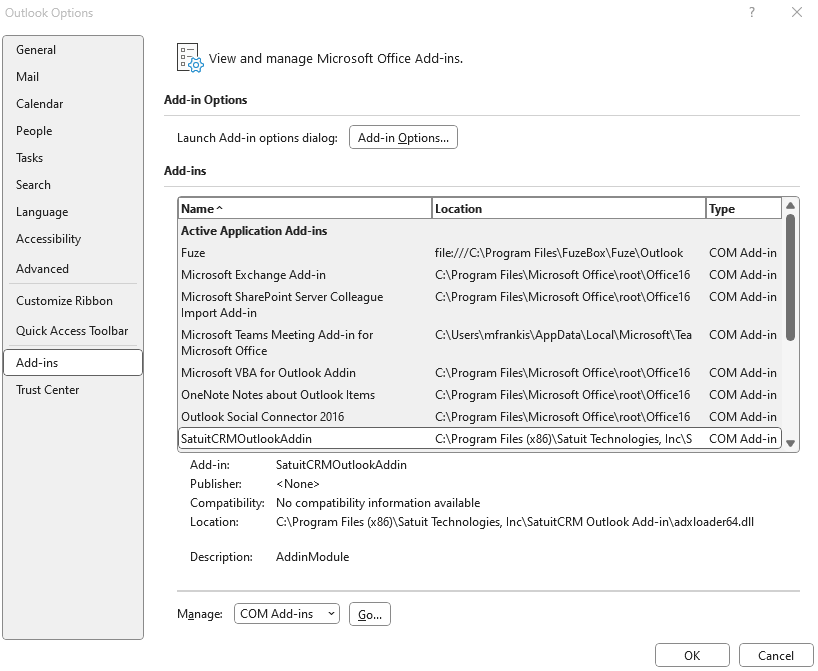Open Quick Access Toolbar settings

(x=73, y=331)
